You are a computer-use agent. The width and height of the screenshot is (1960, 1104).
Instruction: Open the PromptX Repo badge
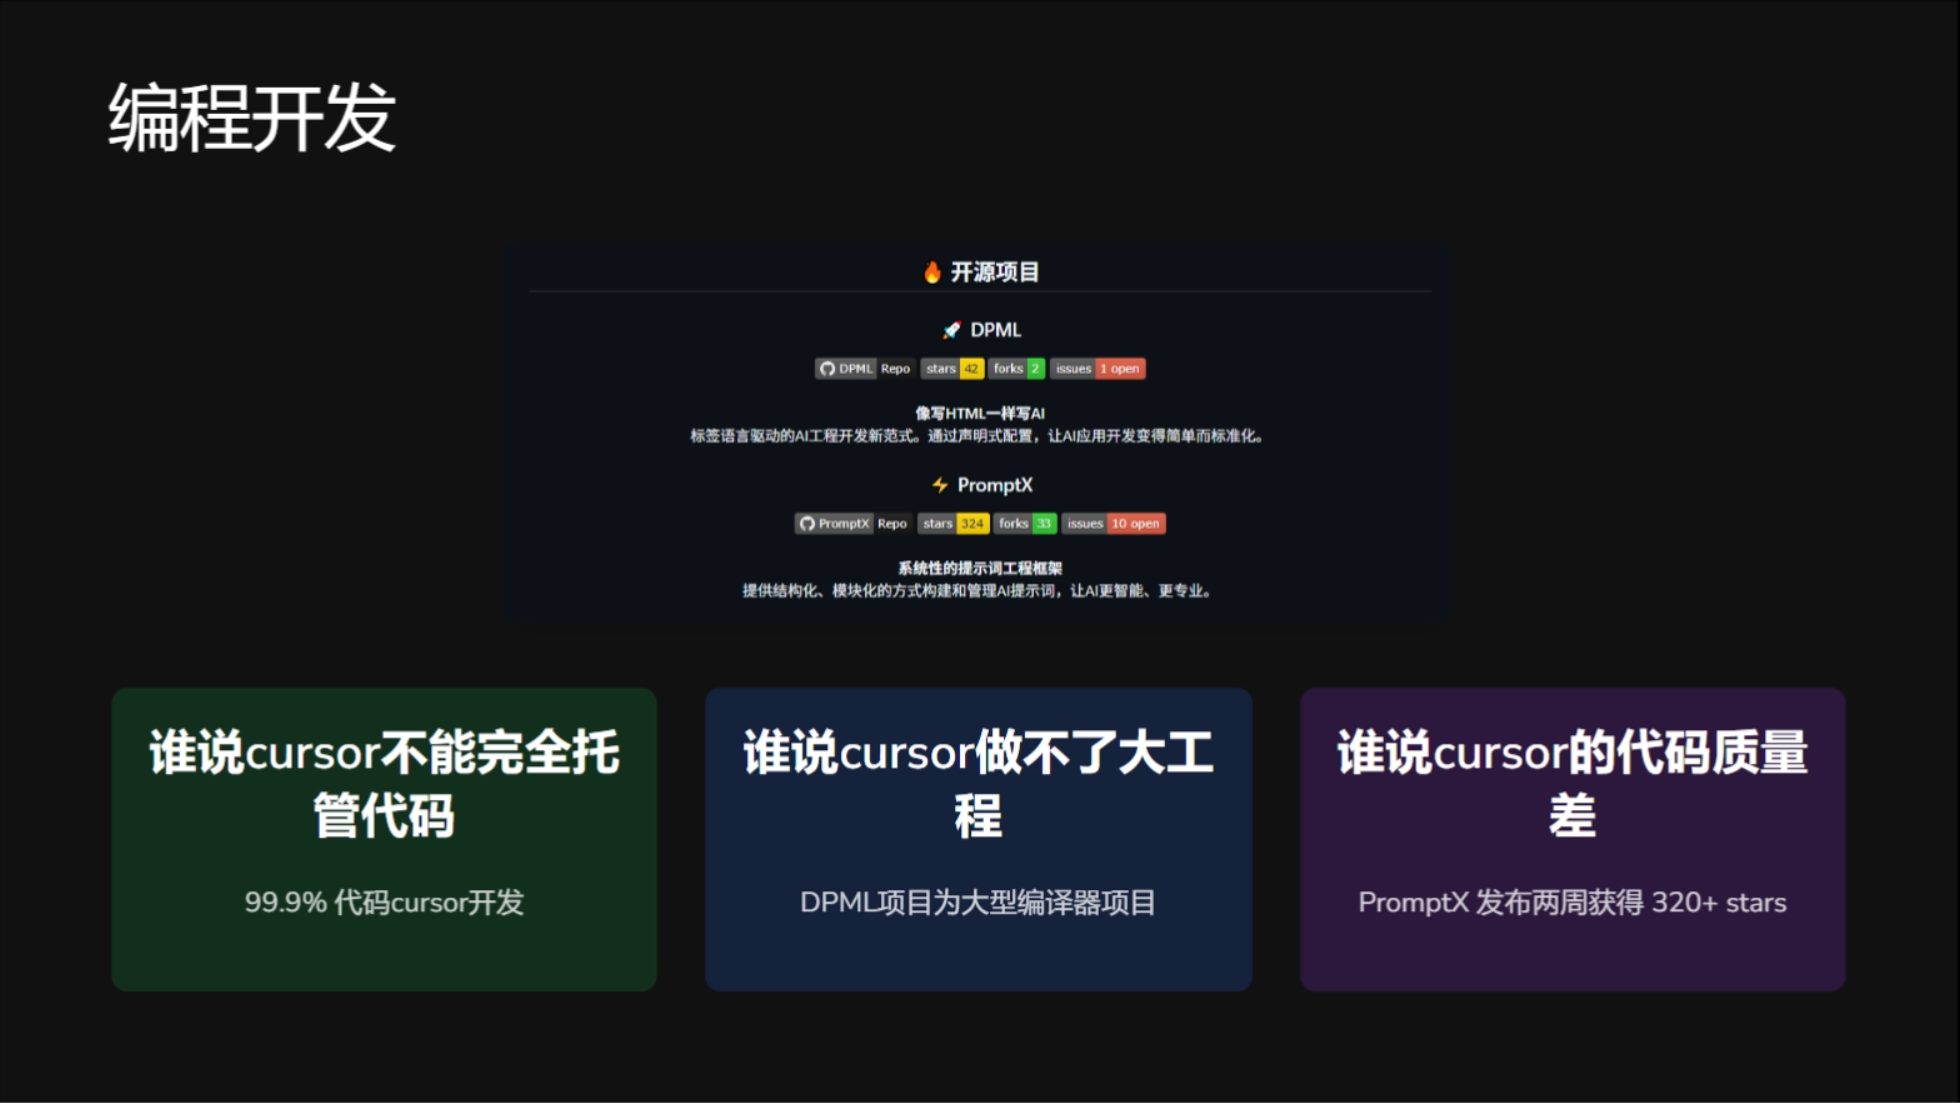coord(853,524)
